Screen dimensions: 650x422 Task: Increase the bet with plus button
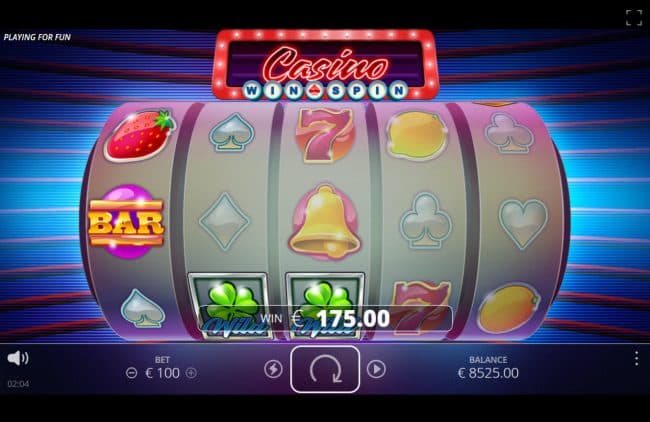coord(191,373)
